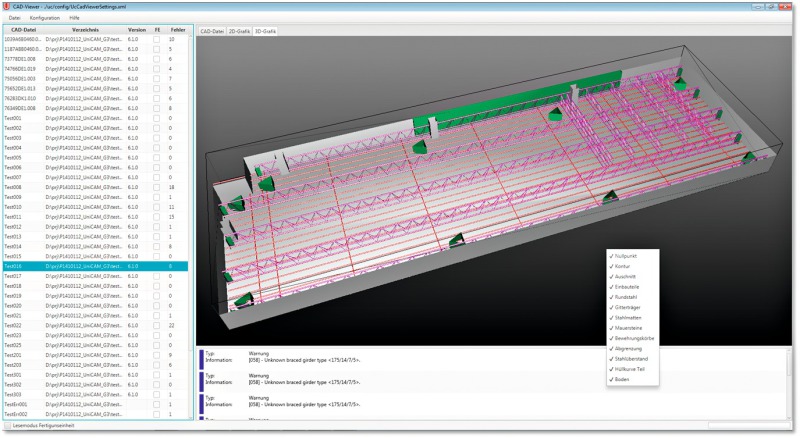800x438 pixels.
Task: Toggle Nullpunkt visibility in context menu
Action: pyautogui.click(x=633, y=256)
